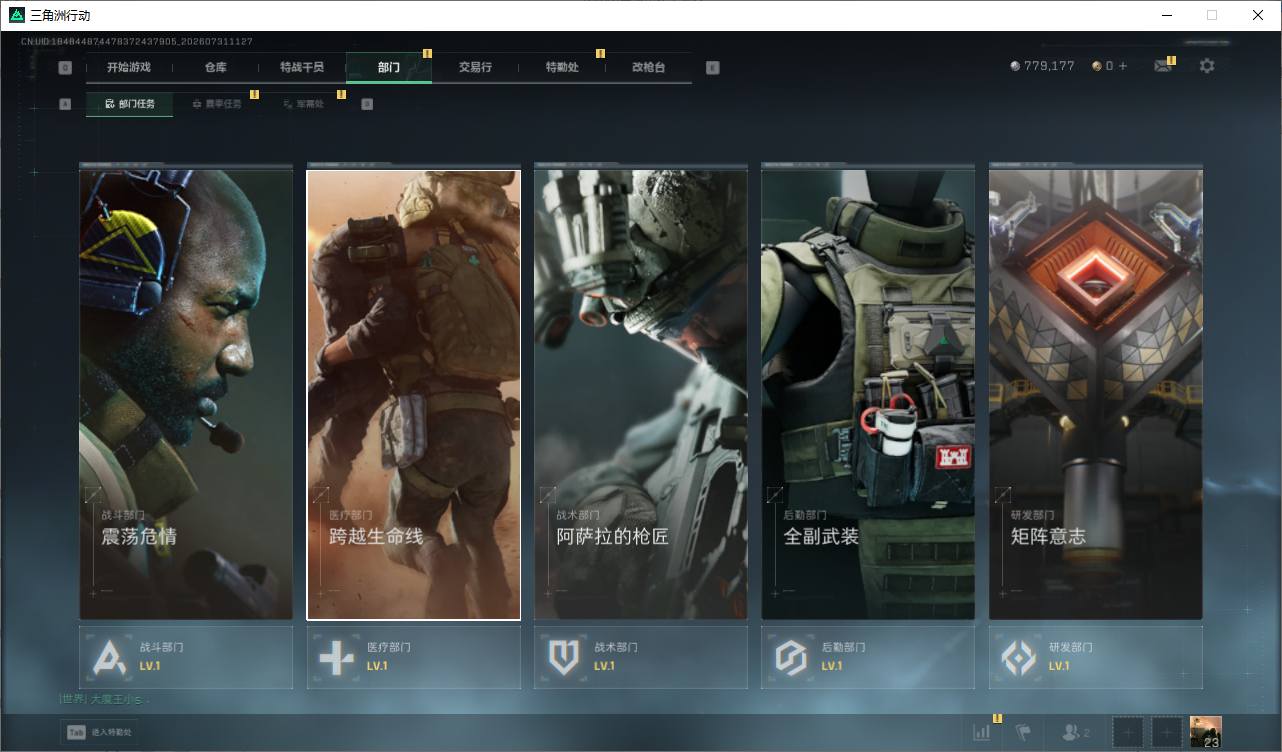This screenshot has width=1282, height=752.
Task: Click the CN UID text at top left
Action: [x=137, y=42]
